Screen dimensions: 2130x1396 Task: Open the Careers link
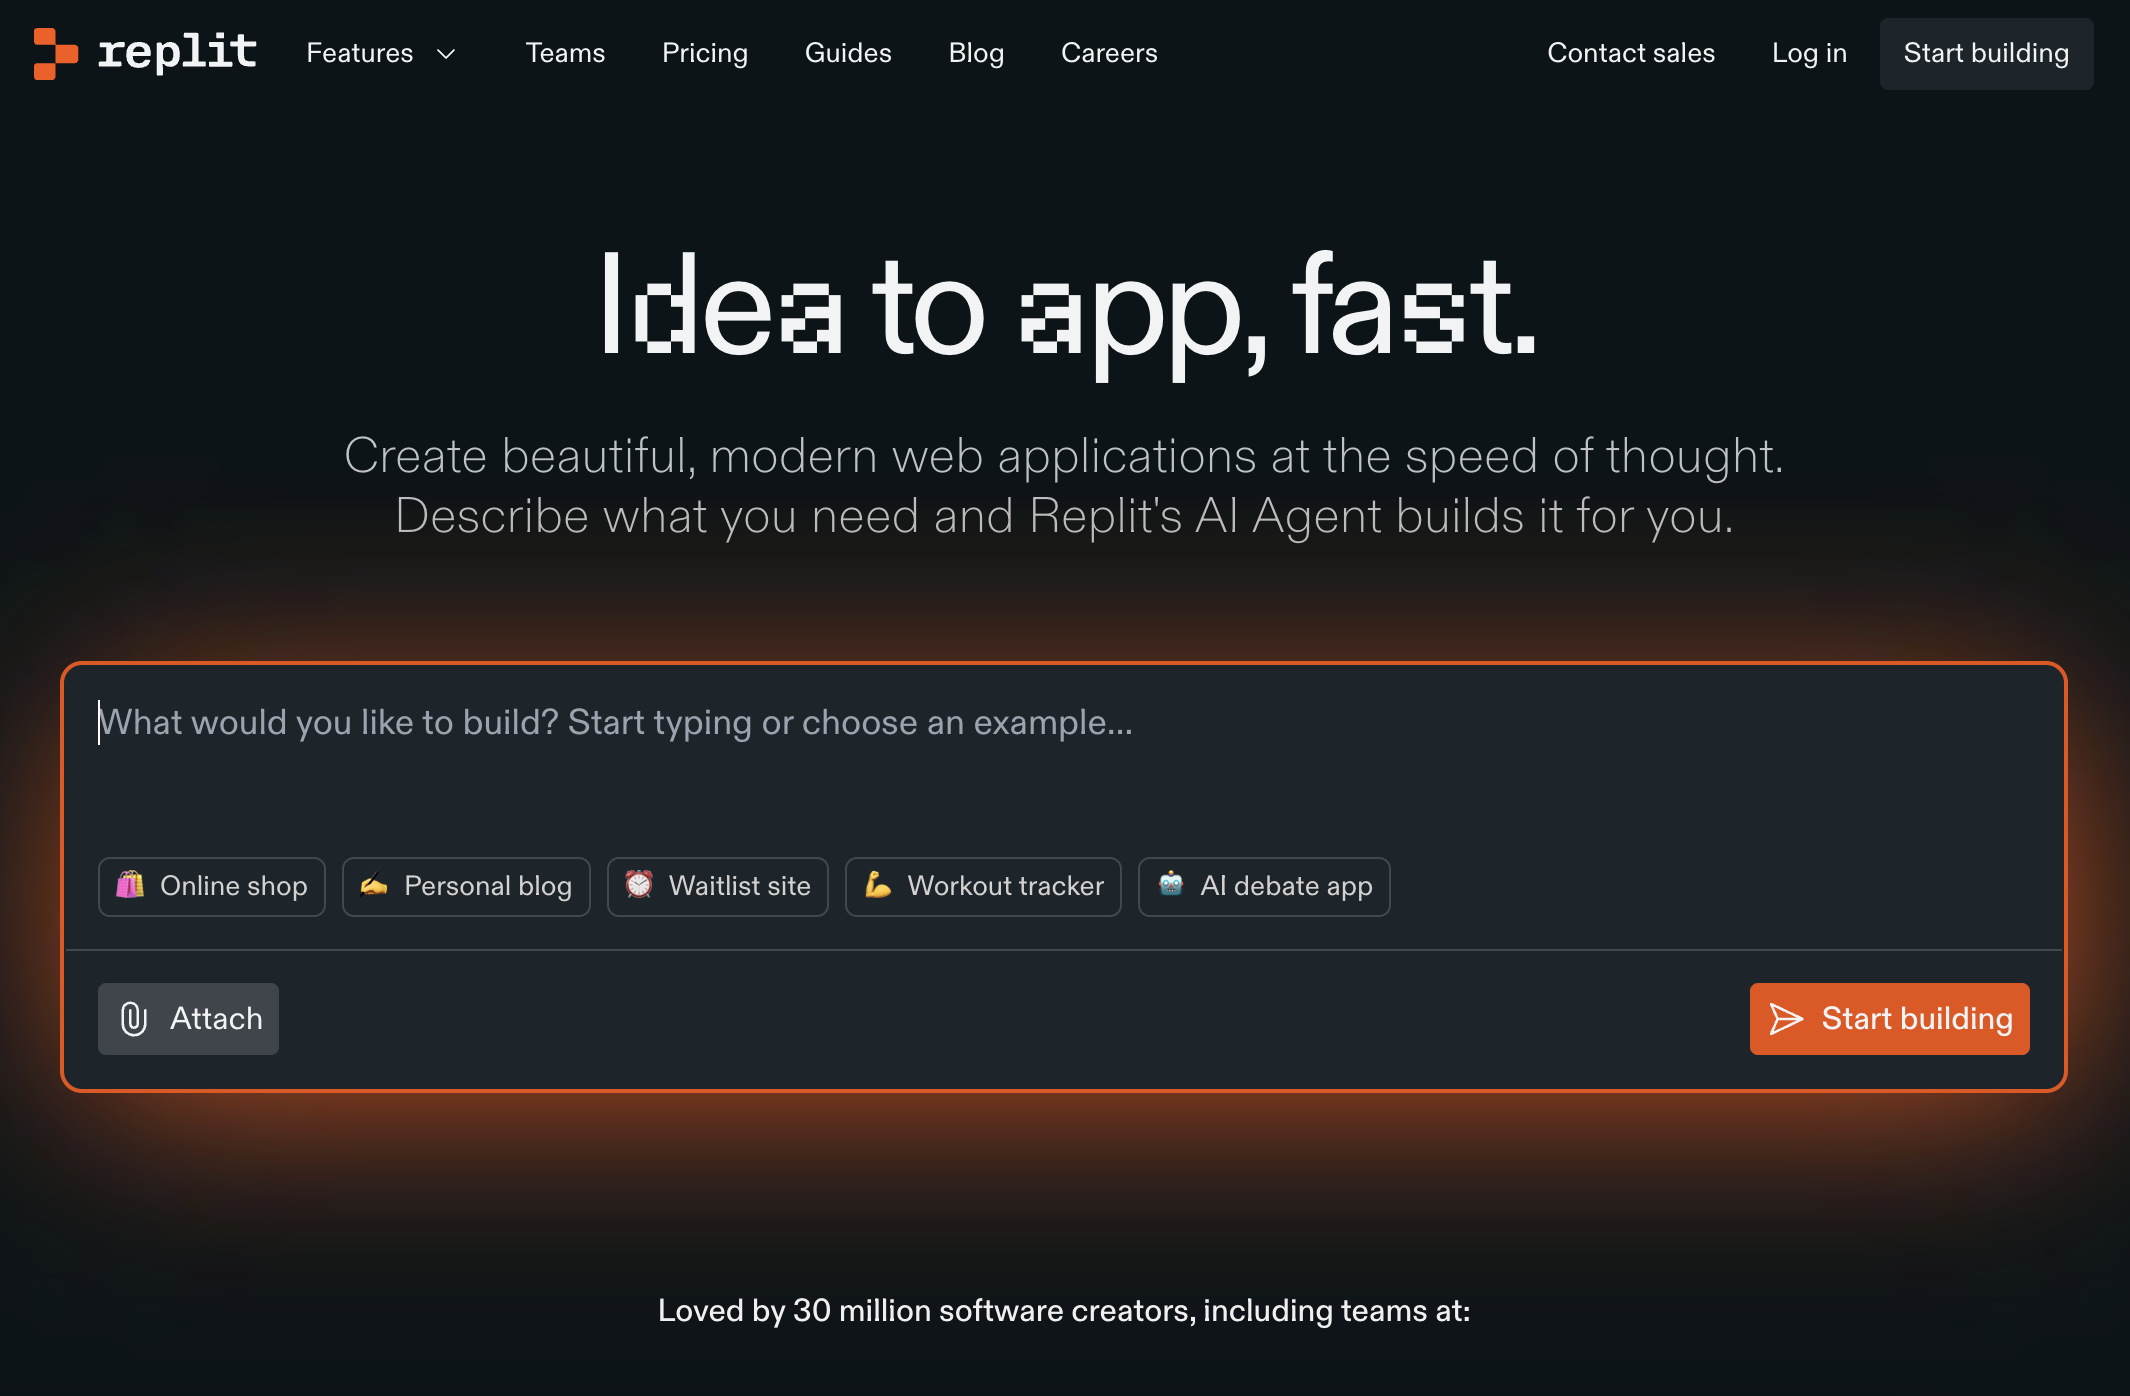coord(1109,53)
